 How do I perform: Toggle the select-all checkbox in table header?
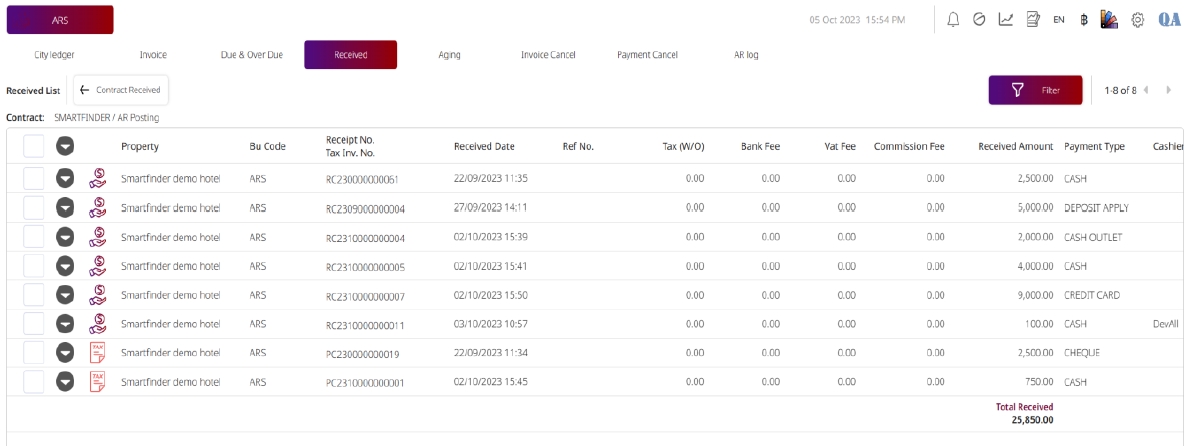(x=34, y=146)
